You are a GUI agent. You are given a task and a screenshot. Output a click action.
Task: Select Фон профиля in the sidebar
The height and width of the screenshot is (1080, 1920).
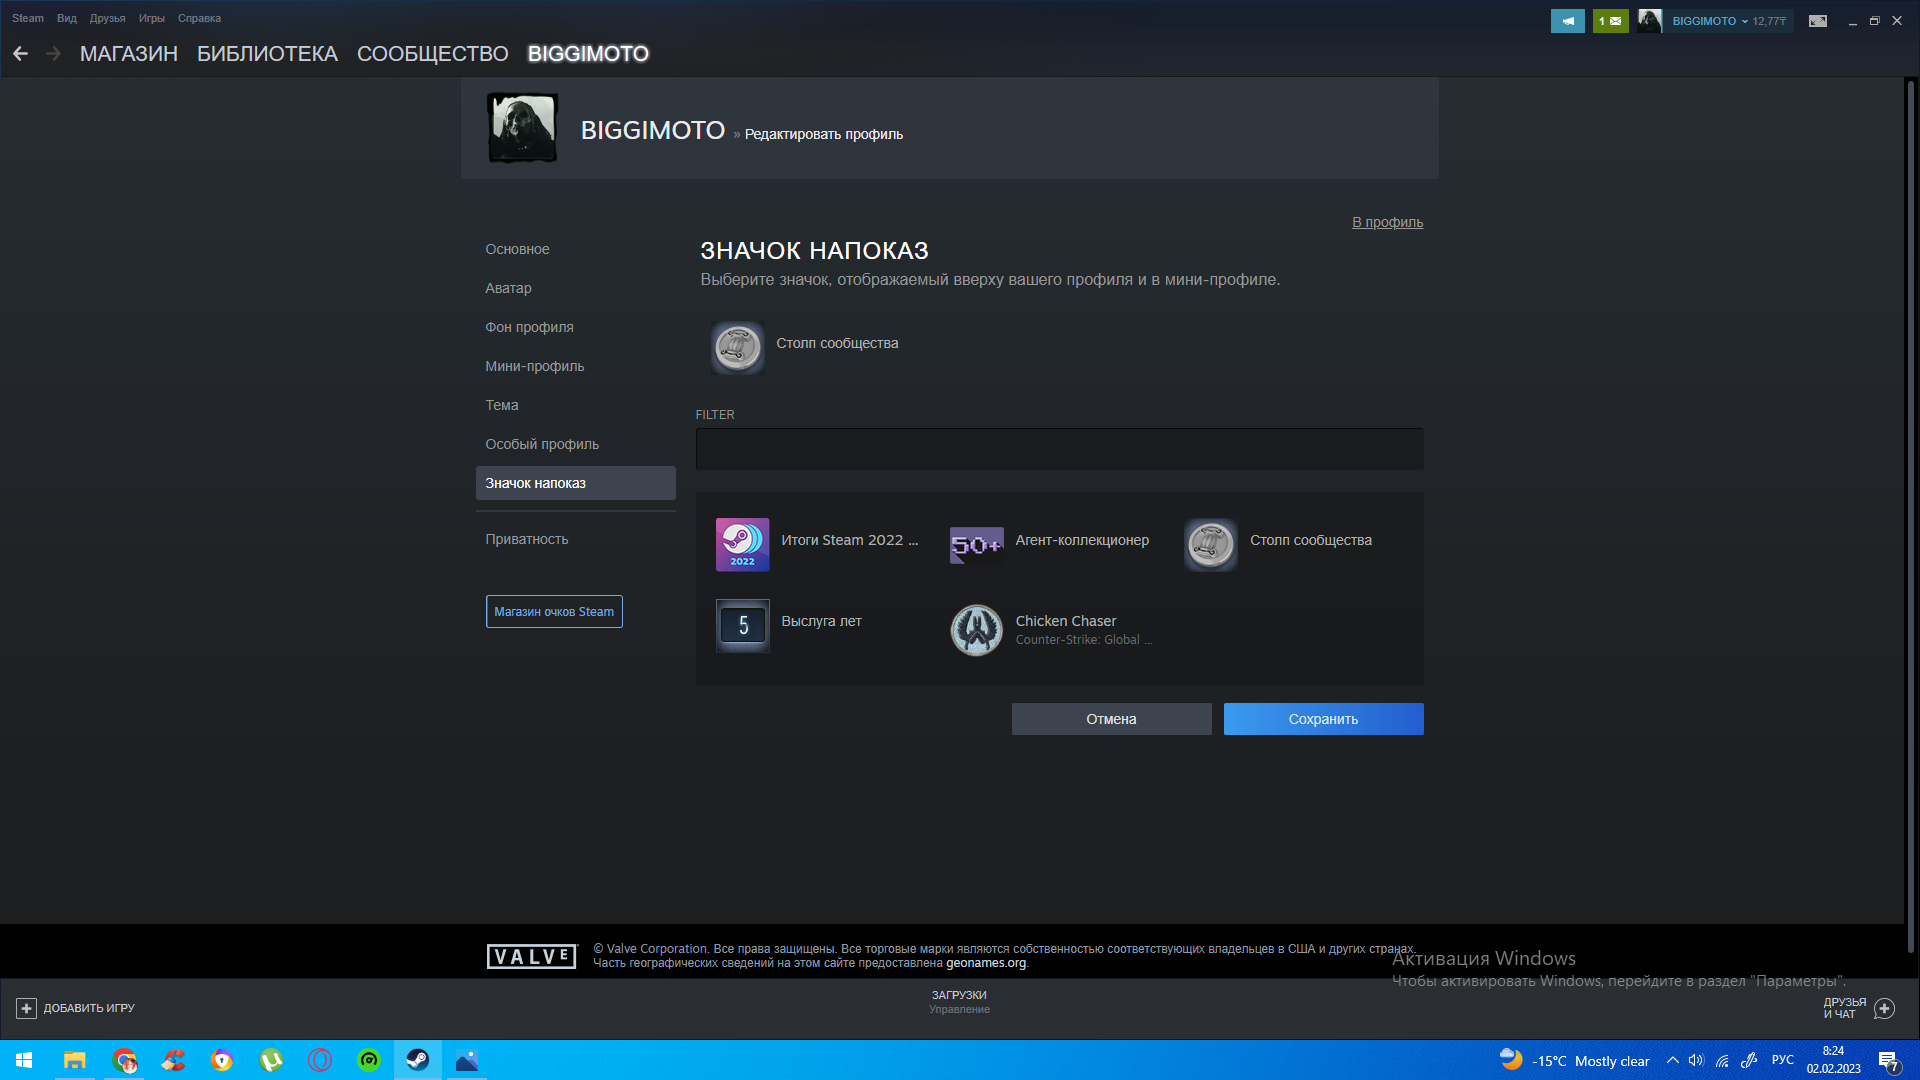click(x=529, y=327)
